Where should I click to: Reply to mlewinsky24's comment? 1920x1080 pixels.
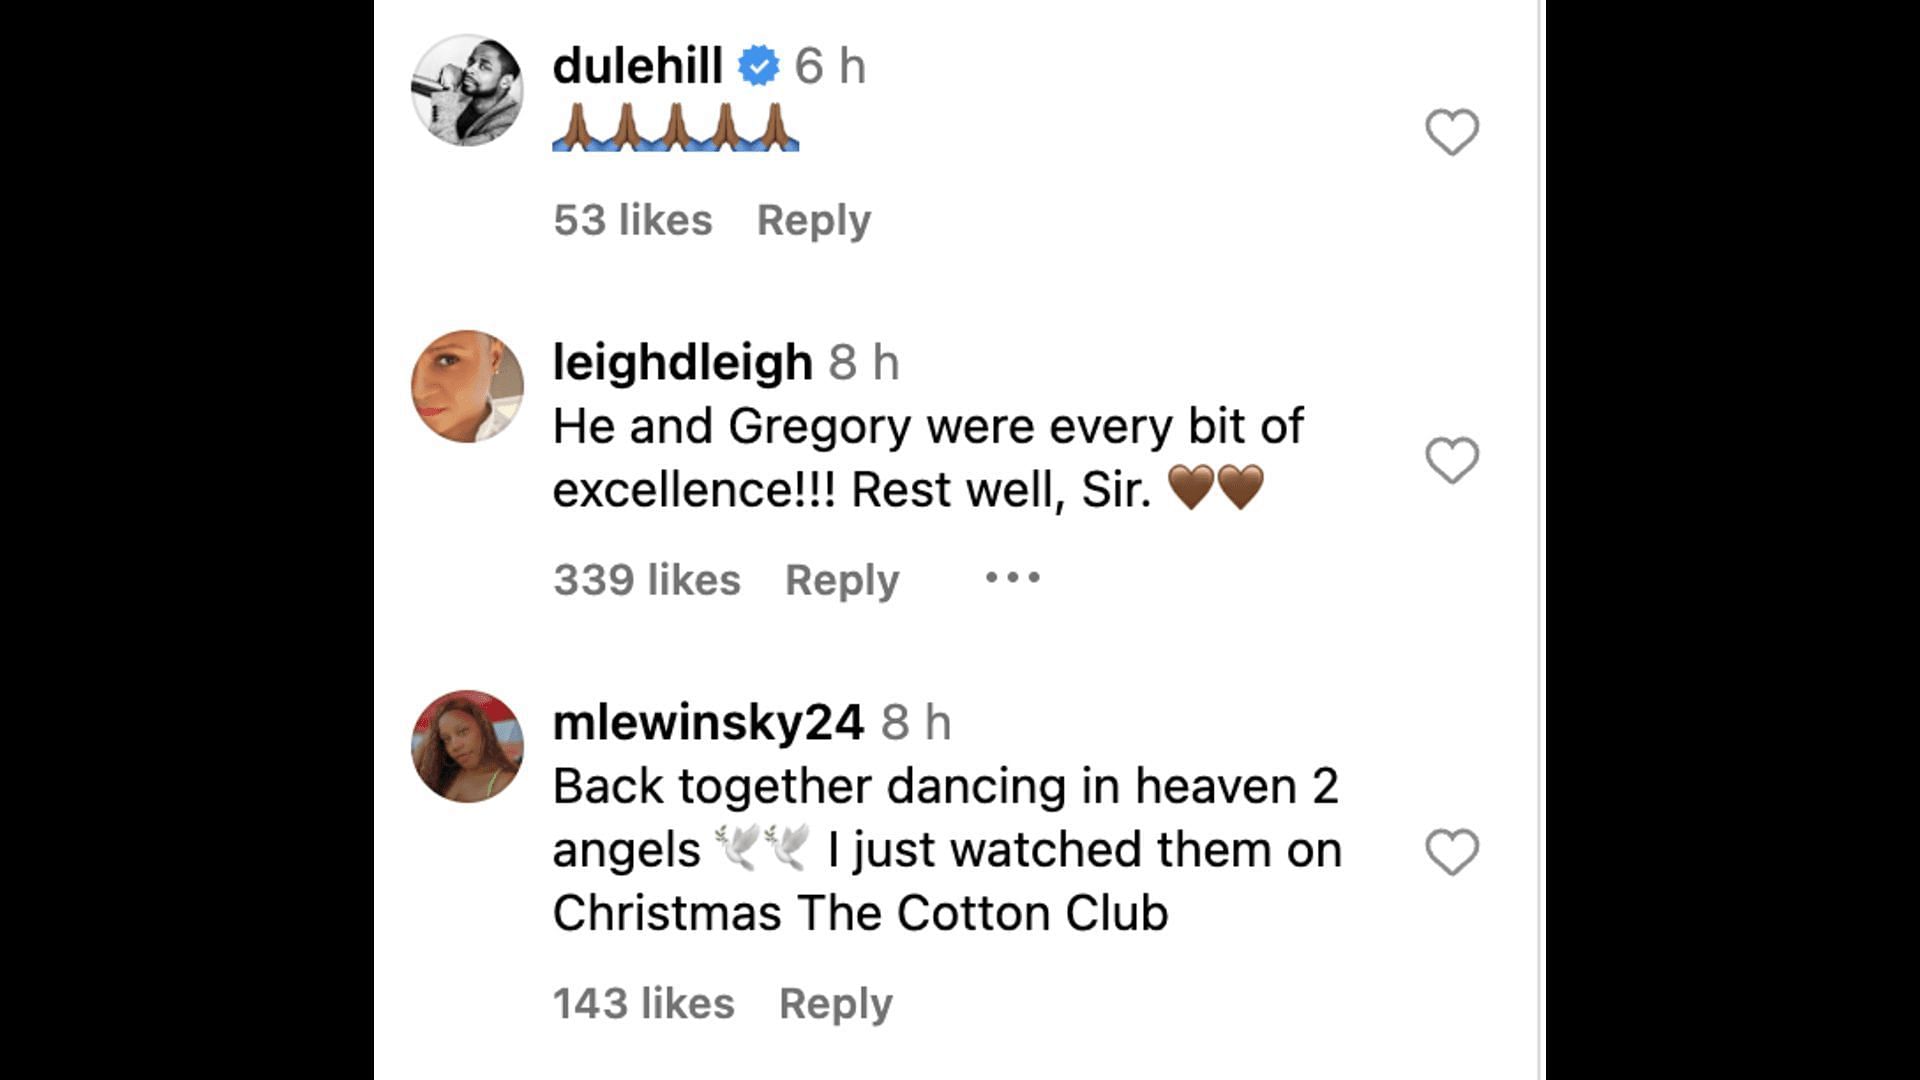[x=836, y=1003]
